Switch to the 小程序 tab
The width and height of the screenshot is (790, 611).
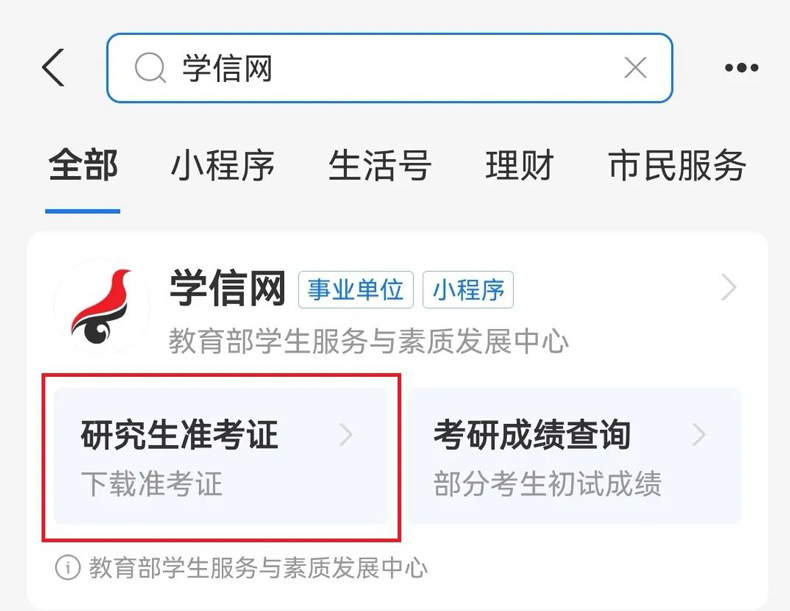(223, 166)
